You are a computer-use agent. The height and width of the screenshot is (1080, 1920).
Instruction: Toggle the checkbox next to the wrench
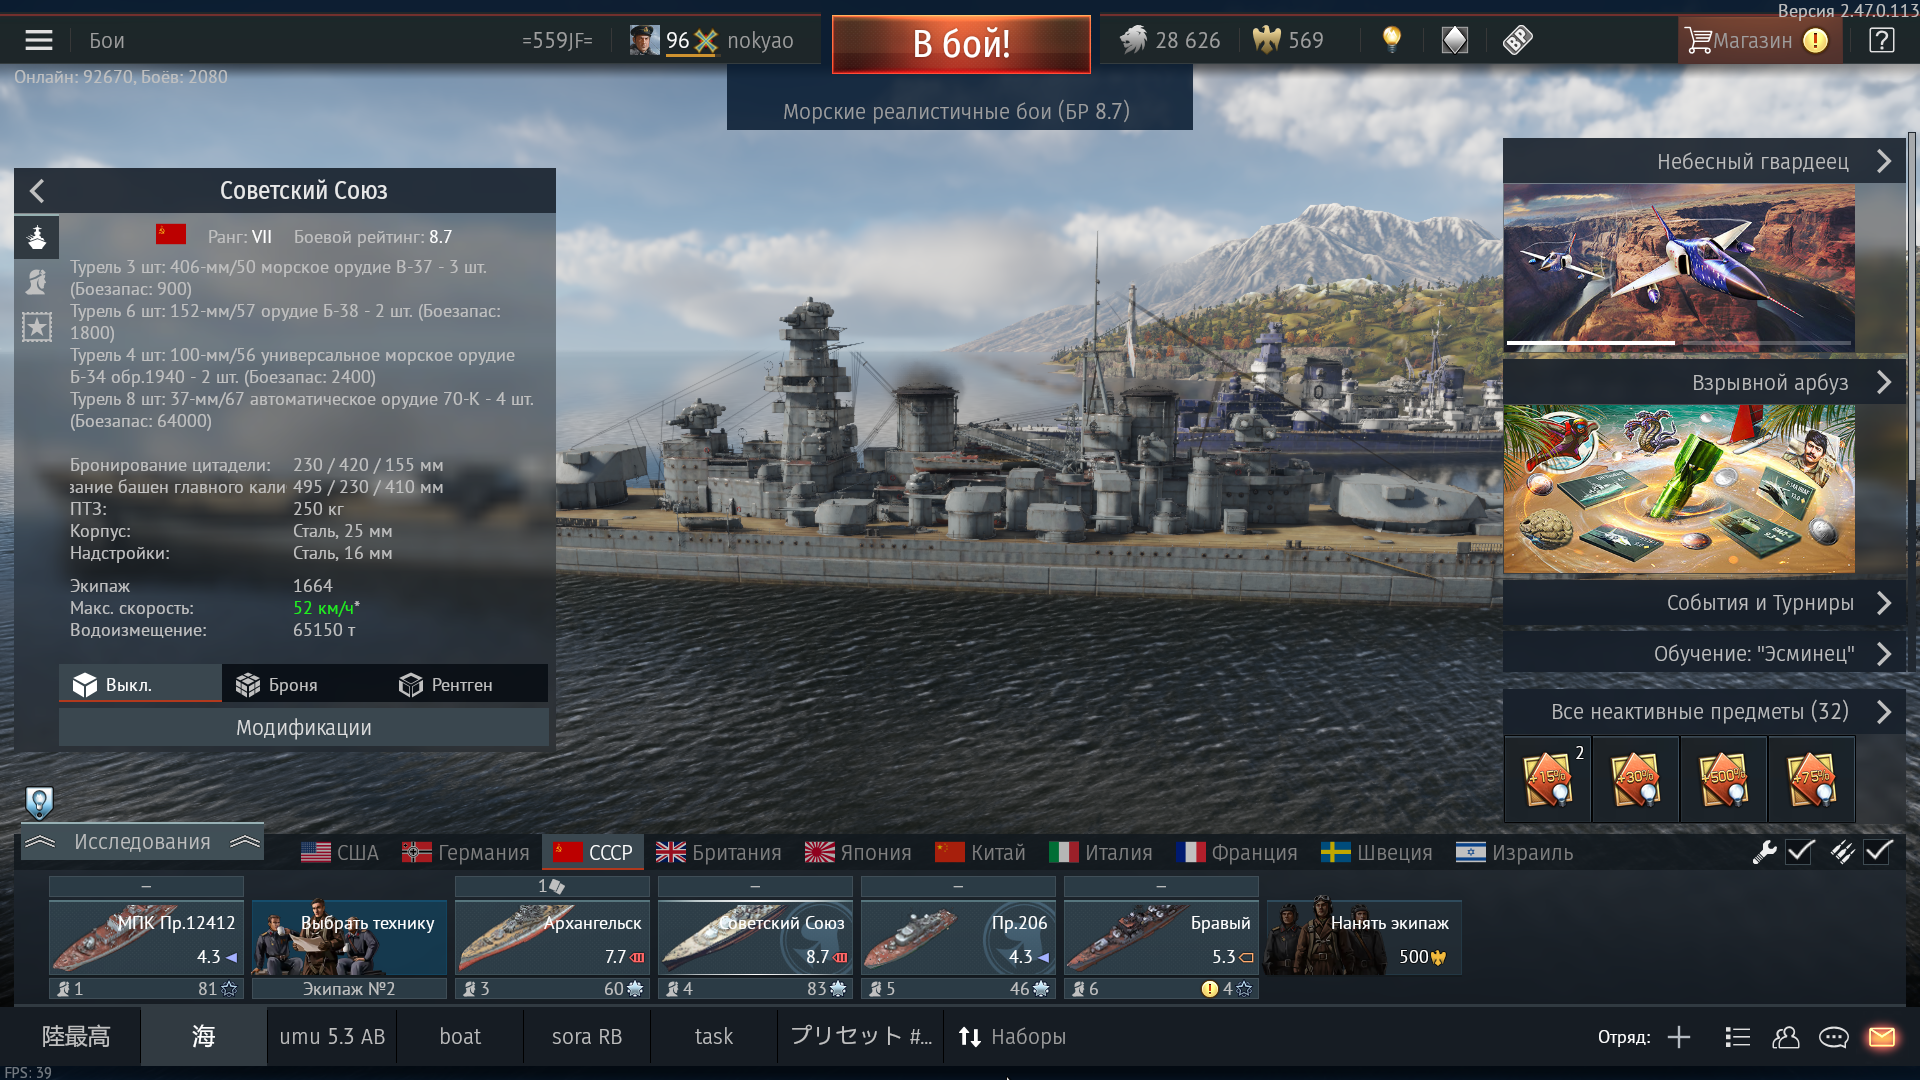pyautogui.click(x=1800, y=852)
